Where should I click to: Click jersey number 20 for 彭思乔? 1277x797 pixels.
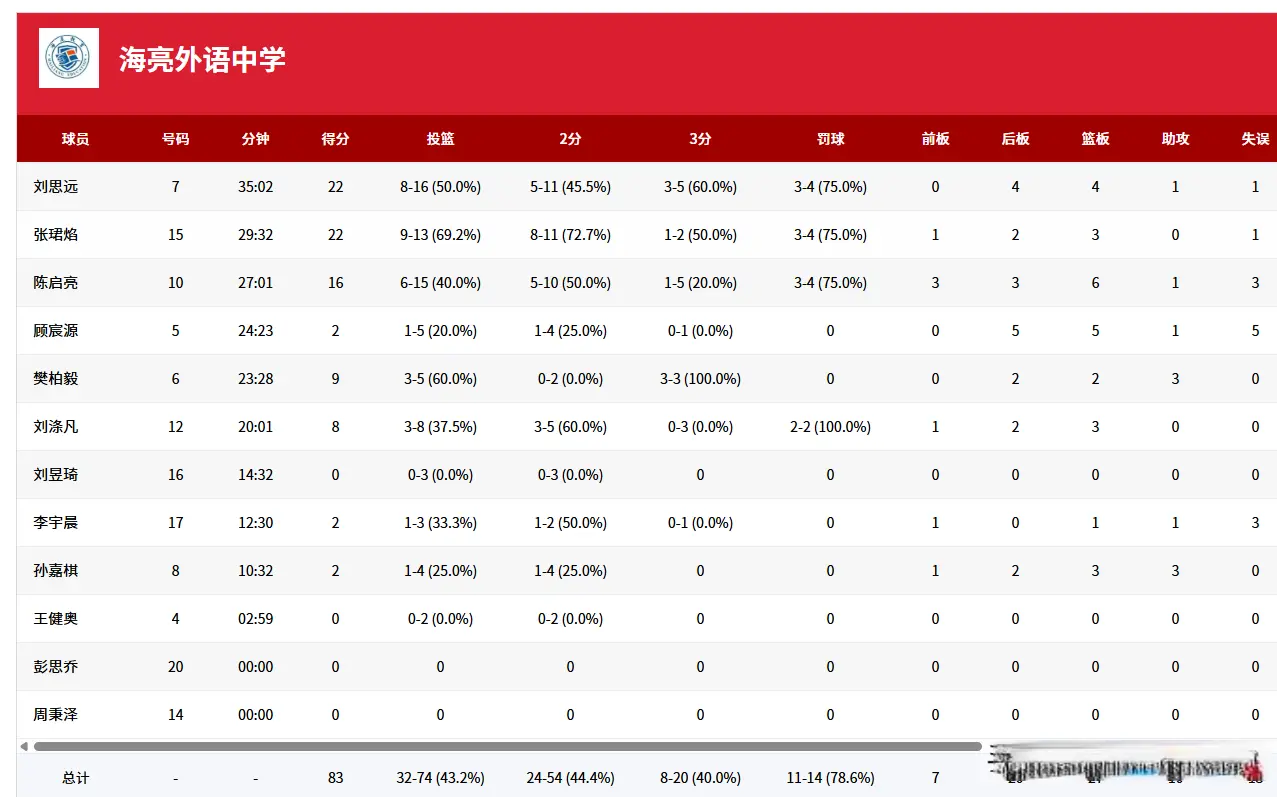tap(175, 667)
